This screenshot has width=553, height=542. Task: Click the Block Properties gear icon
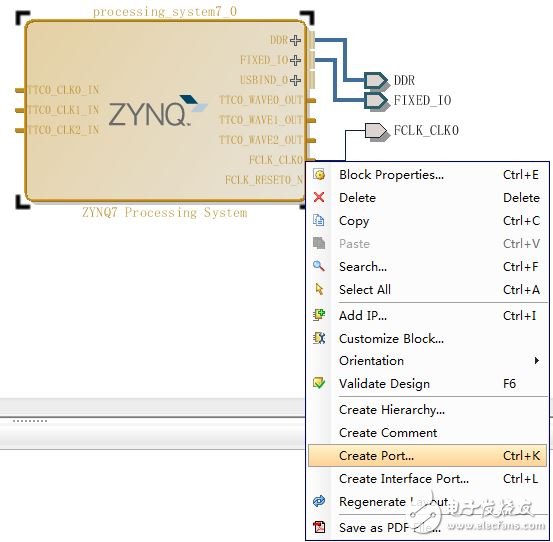319,175
